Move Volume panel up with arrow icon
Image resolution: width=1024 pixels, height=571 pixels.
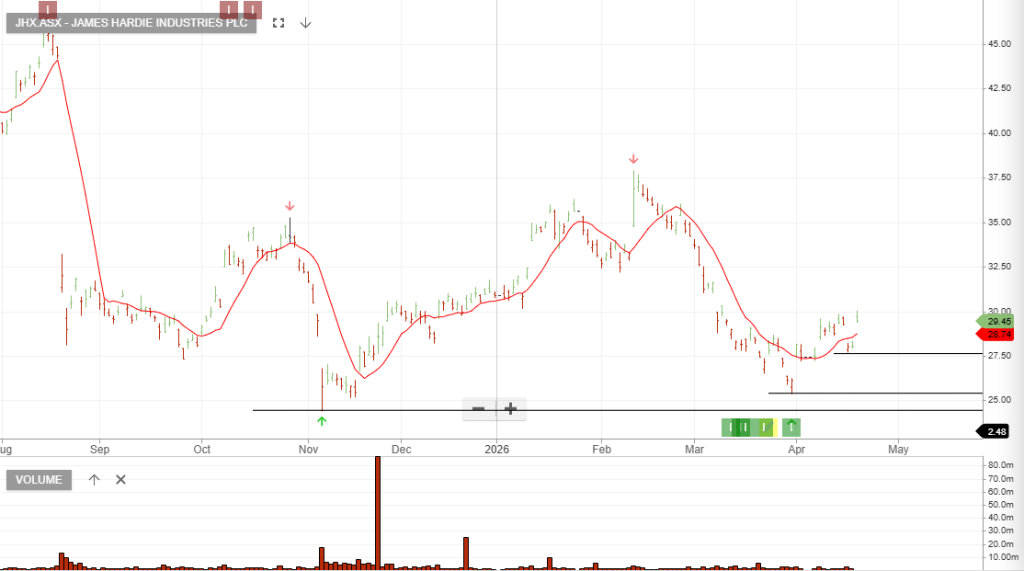94,480
